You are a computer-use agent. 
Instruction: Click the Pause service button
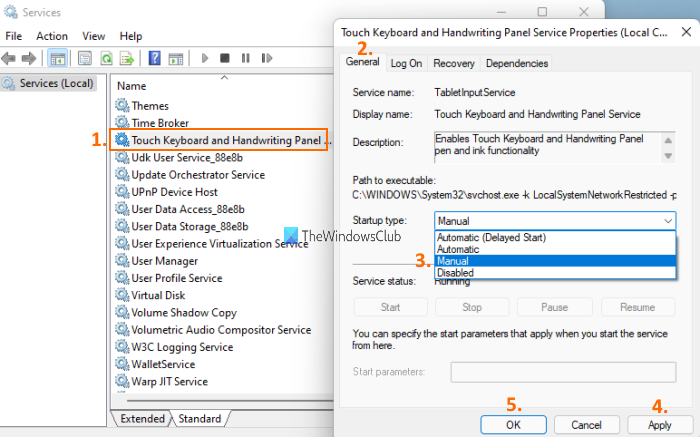[x=554, y=307]
